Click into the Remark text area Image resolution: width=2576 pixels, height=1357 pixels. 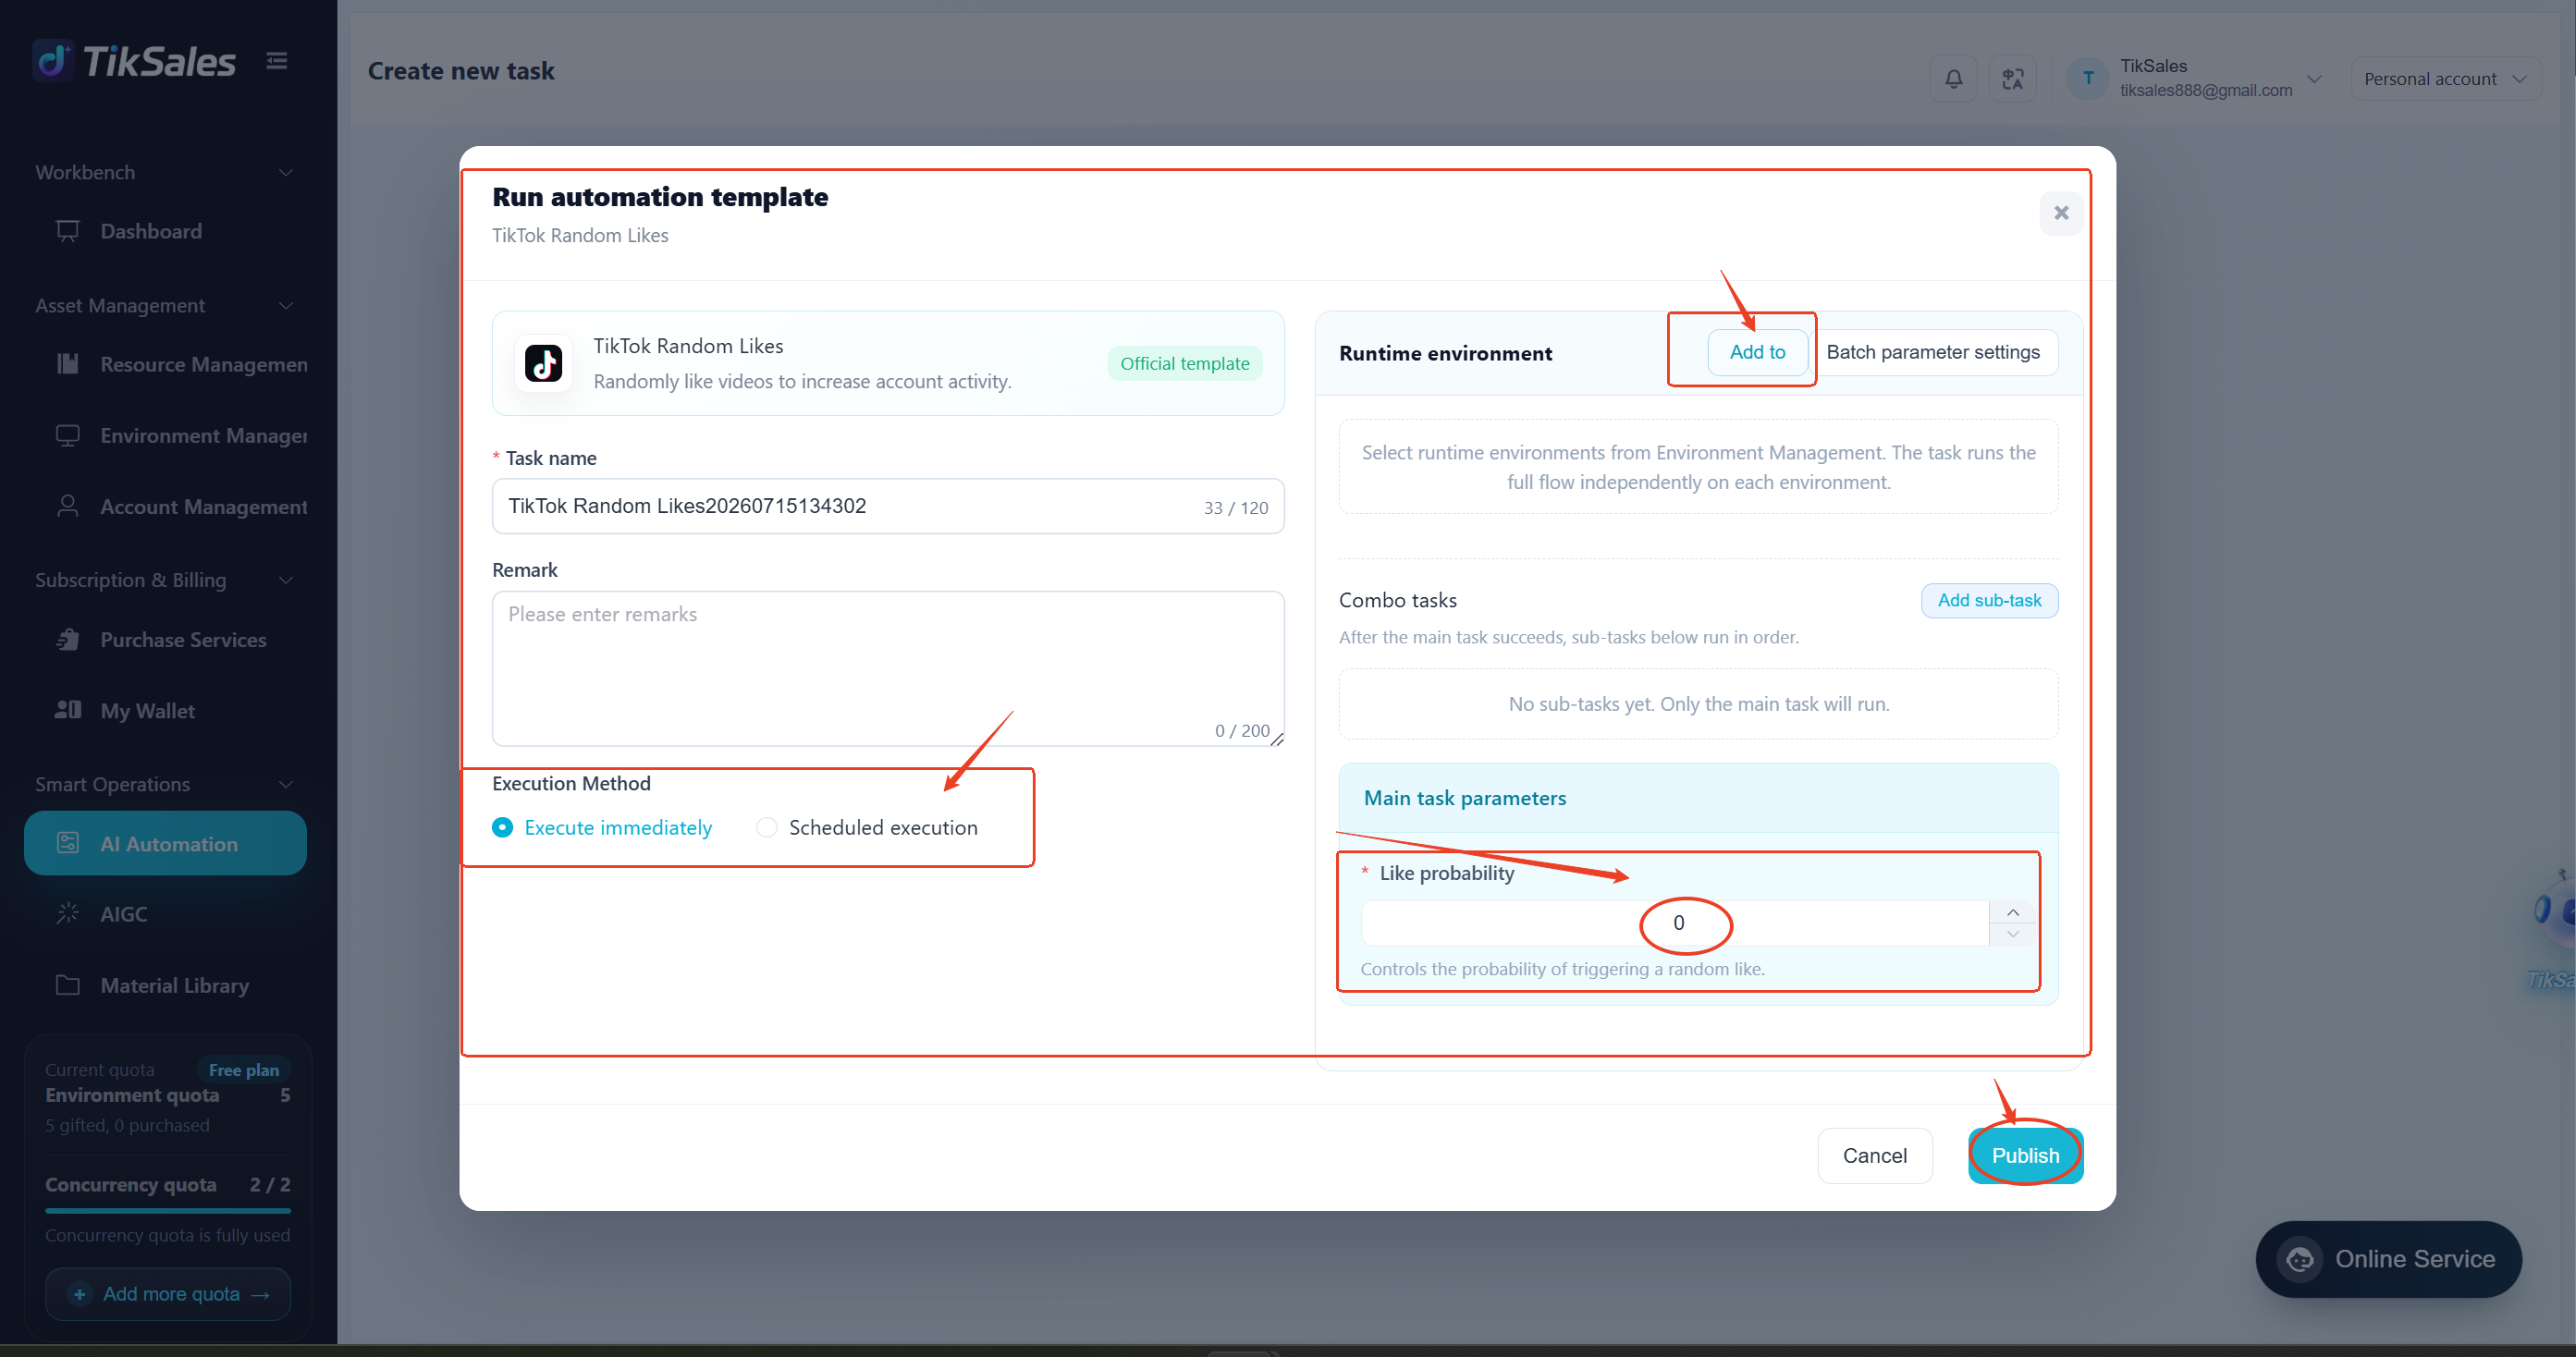[x=888, y=668]
